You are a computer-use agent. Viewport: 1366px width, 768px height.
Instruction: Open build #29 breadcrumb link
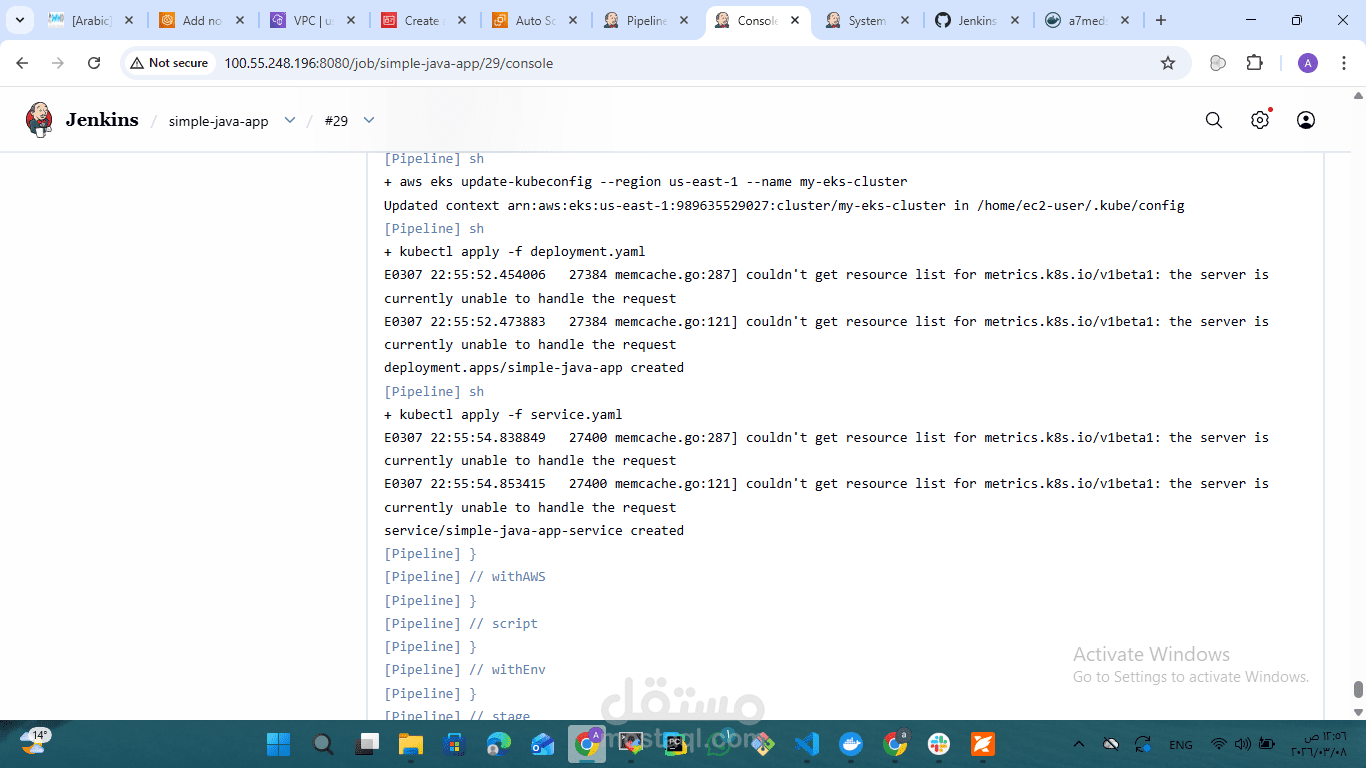coord(336,121)
